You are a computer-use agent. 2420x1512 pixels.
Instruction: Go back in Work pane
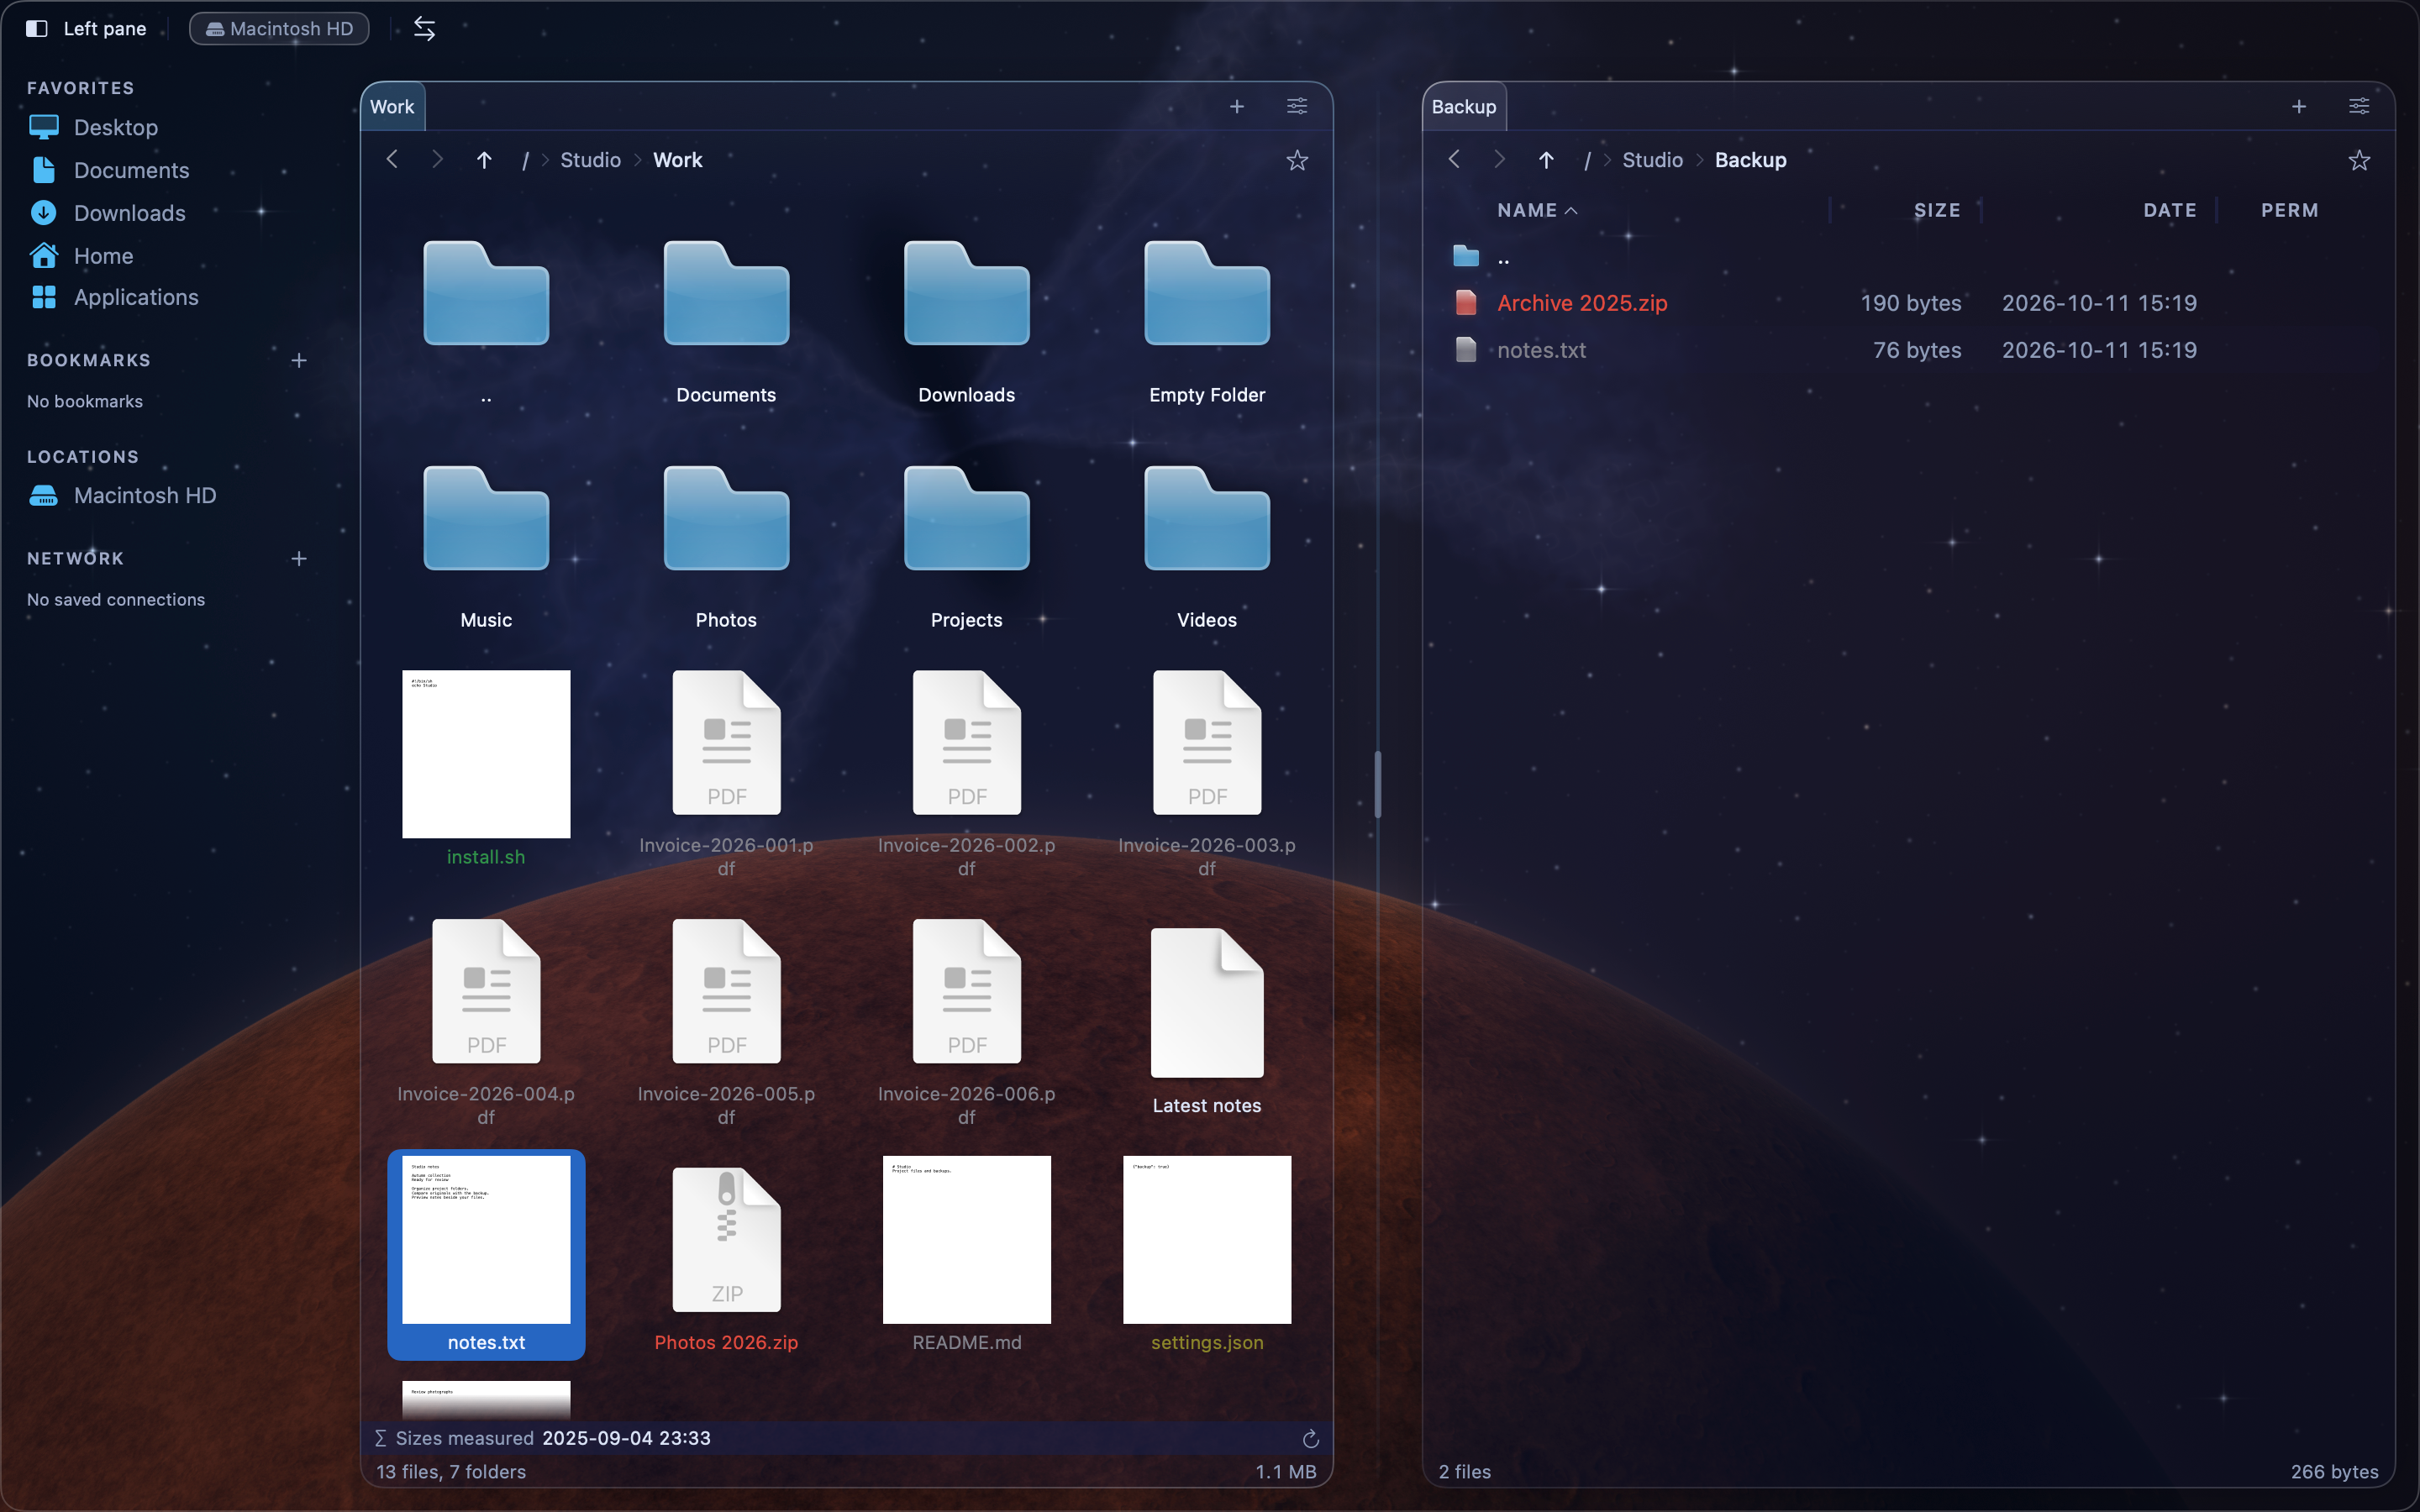tap(392, 159)
